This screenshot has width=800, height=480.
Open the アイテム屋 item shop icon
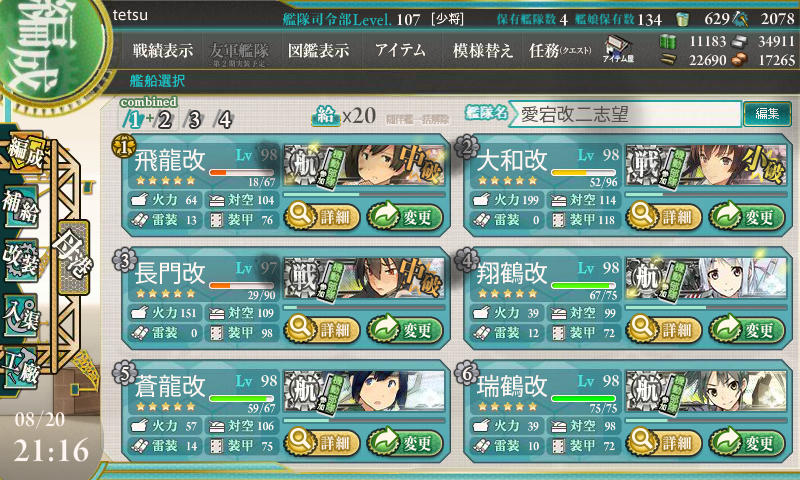click(618, 49)
